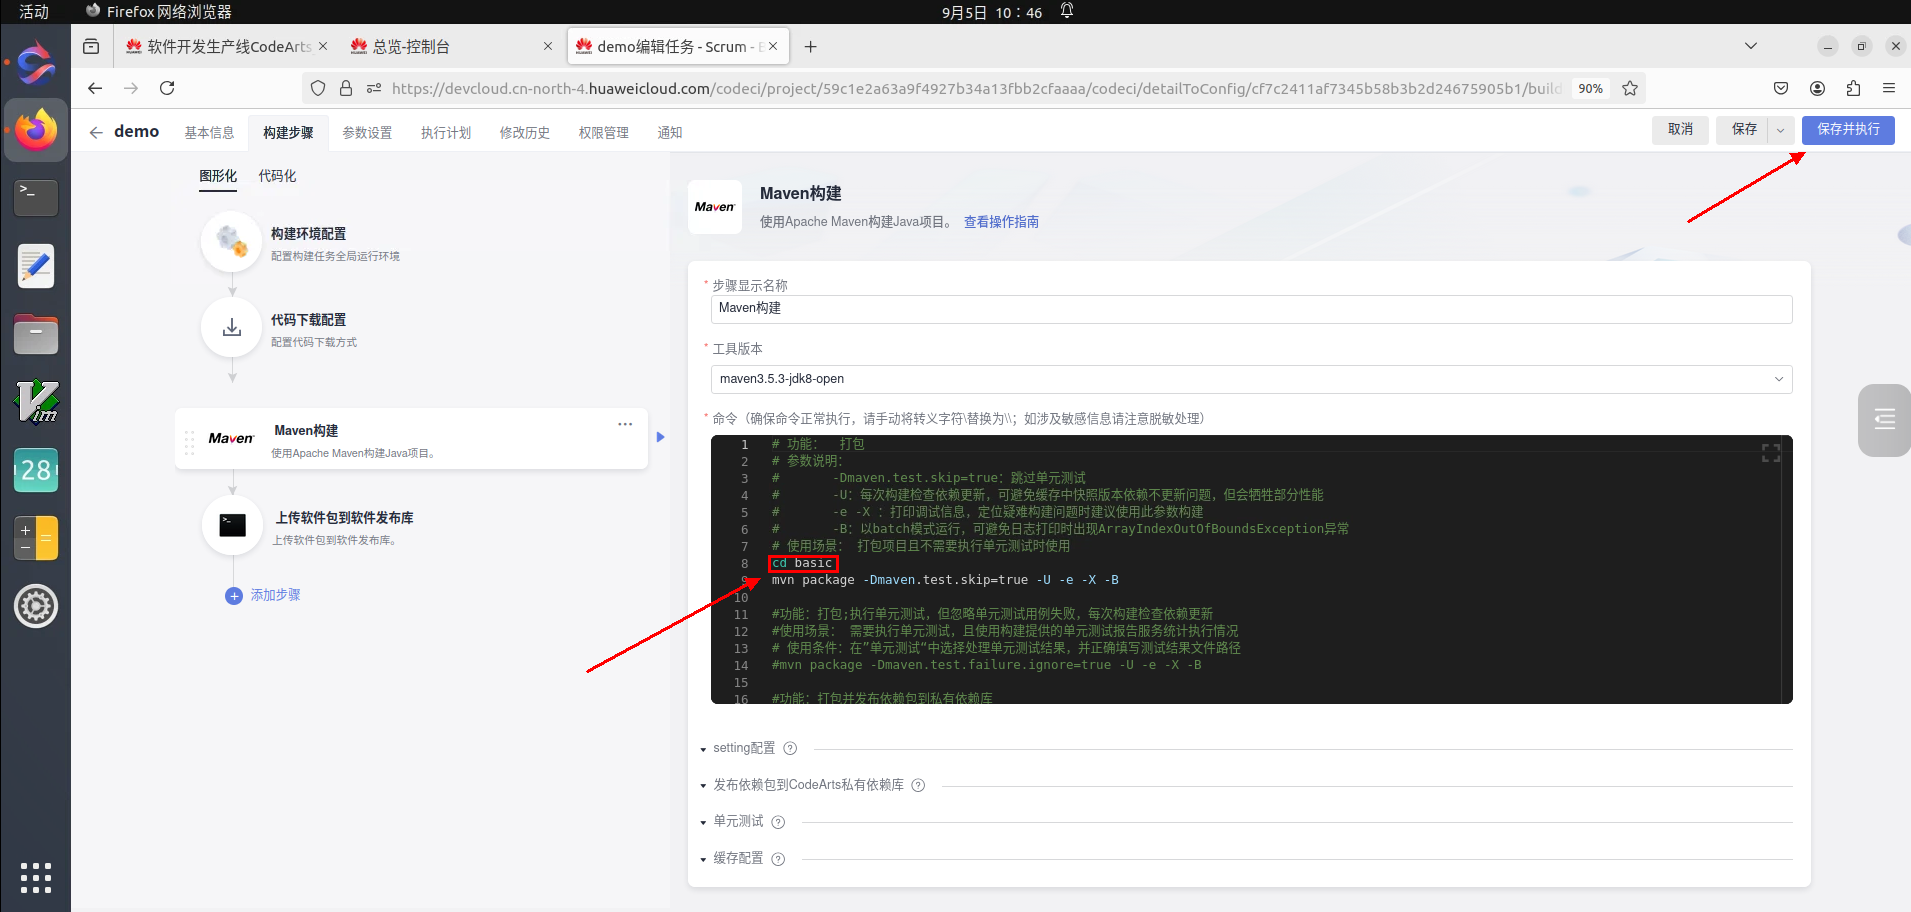The width and height of the screenshot is (1911, 912).
Task: Click the 代码下载配置 download icon
Action: pyautogui.click(x=232, y=327)
